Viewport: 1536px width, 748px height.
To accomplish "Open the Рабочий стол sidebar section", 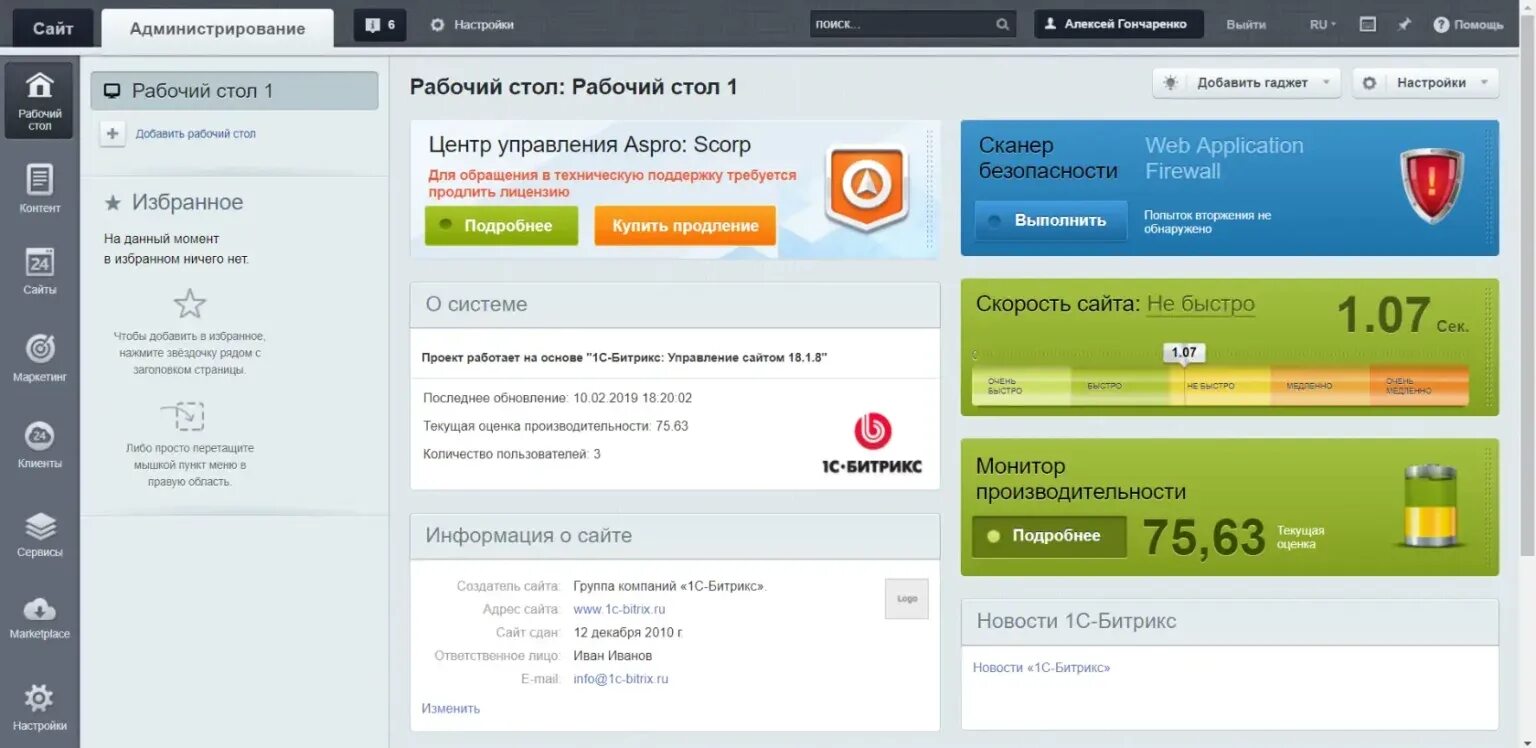I will click(39, 100).
